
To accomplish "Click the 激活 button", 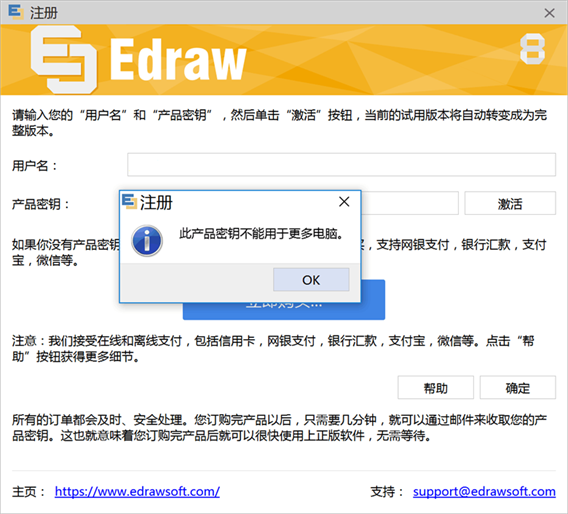I will tap(510, 203).
